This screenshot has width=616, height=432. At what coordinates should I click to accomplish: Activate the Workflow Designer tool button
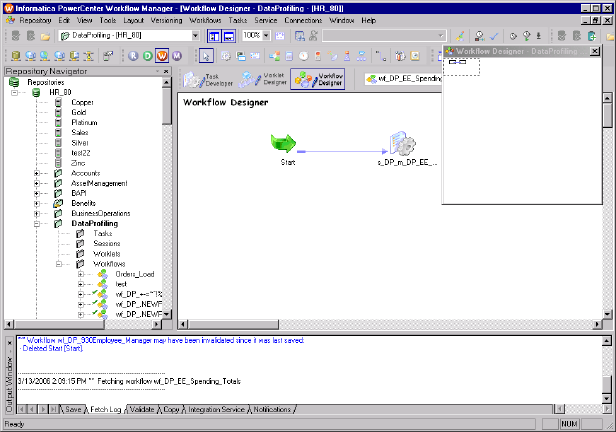[318, 79]
